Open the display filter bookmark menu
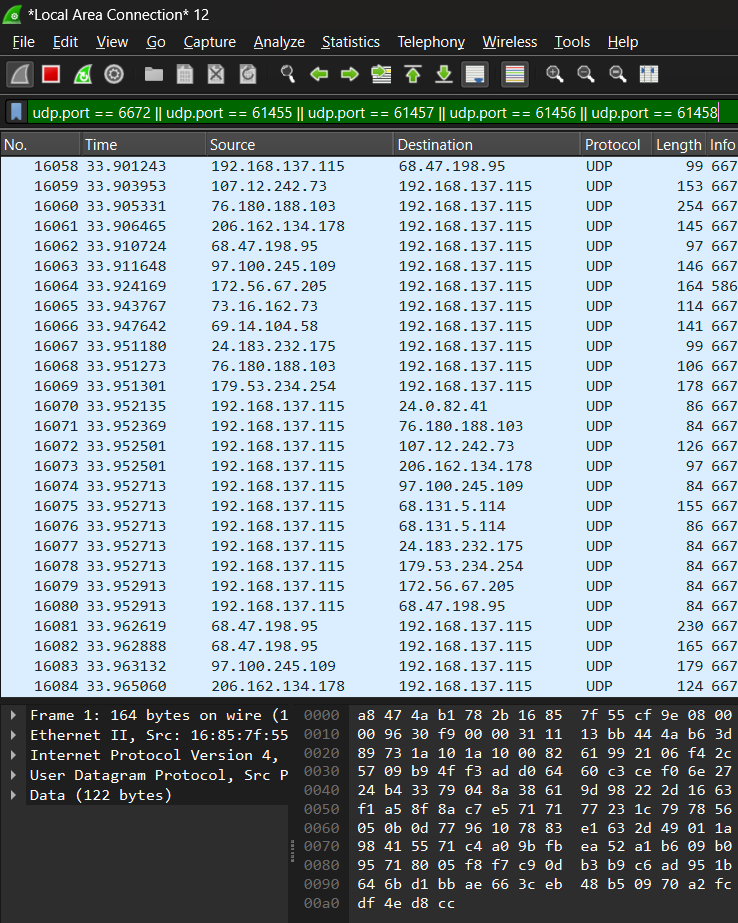The image size is (738, 923). [16, 113]
